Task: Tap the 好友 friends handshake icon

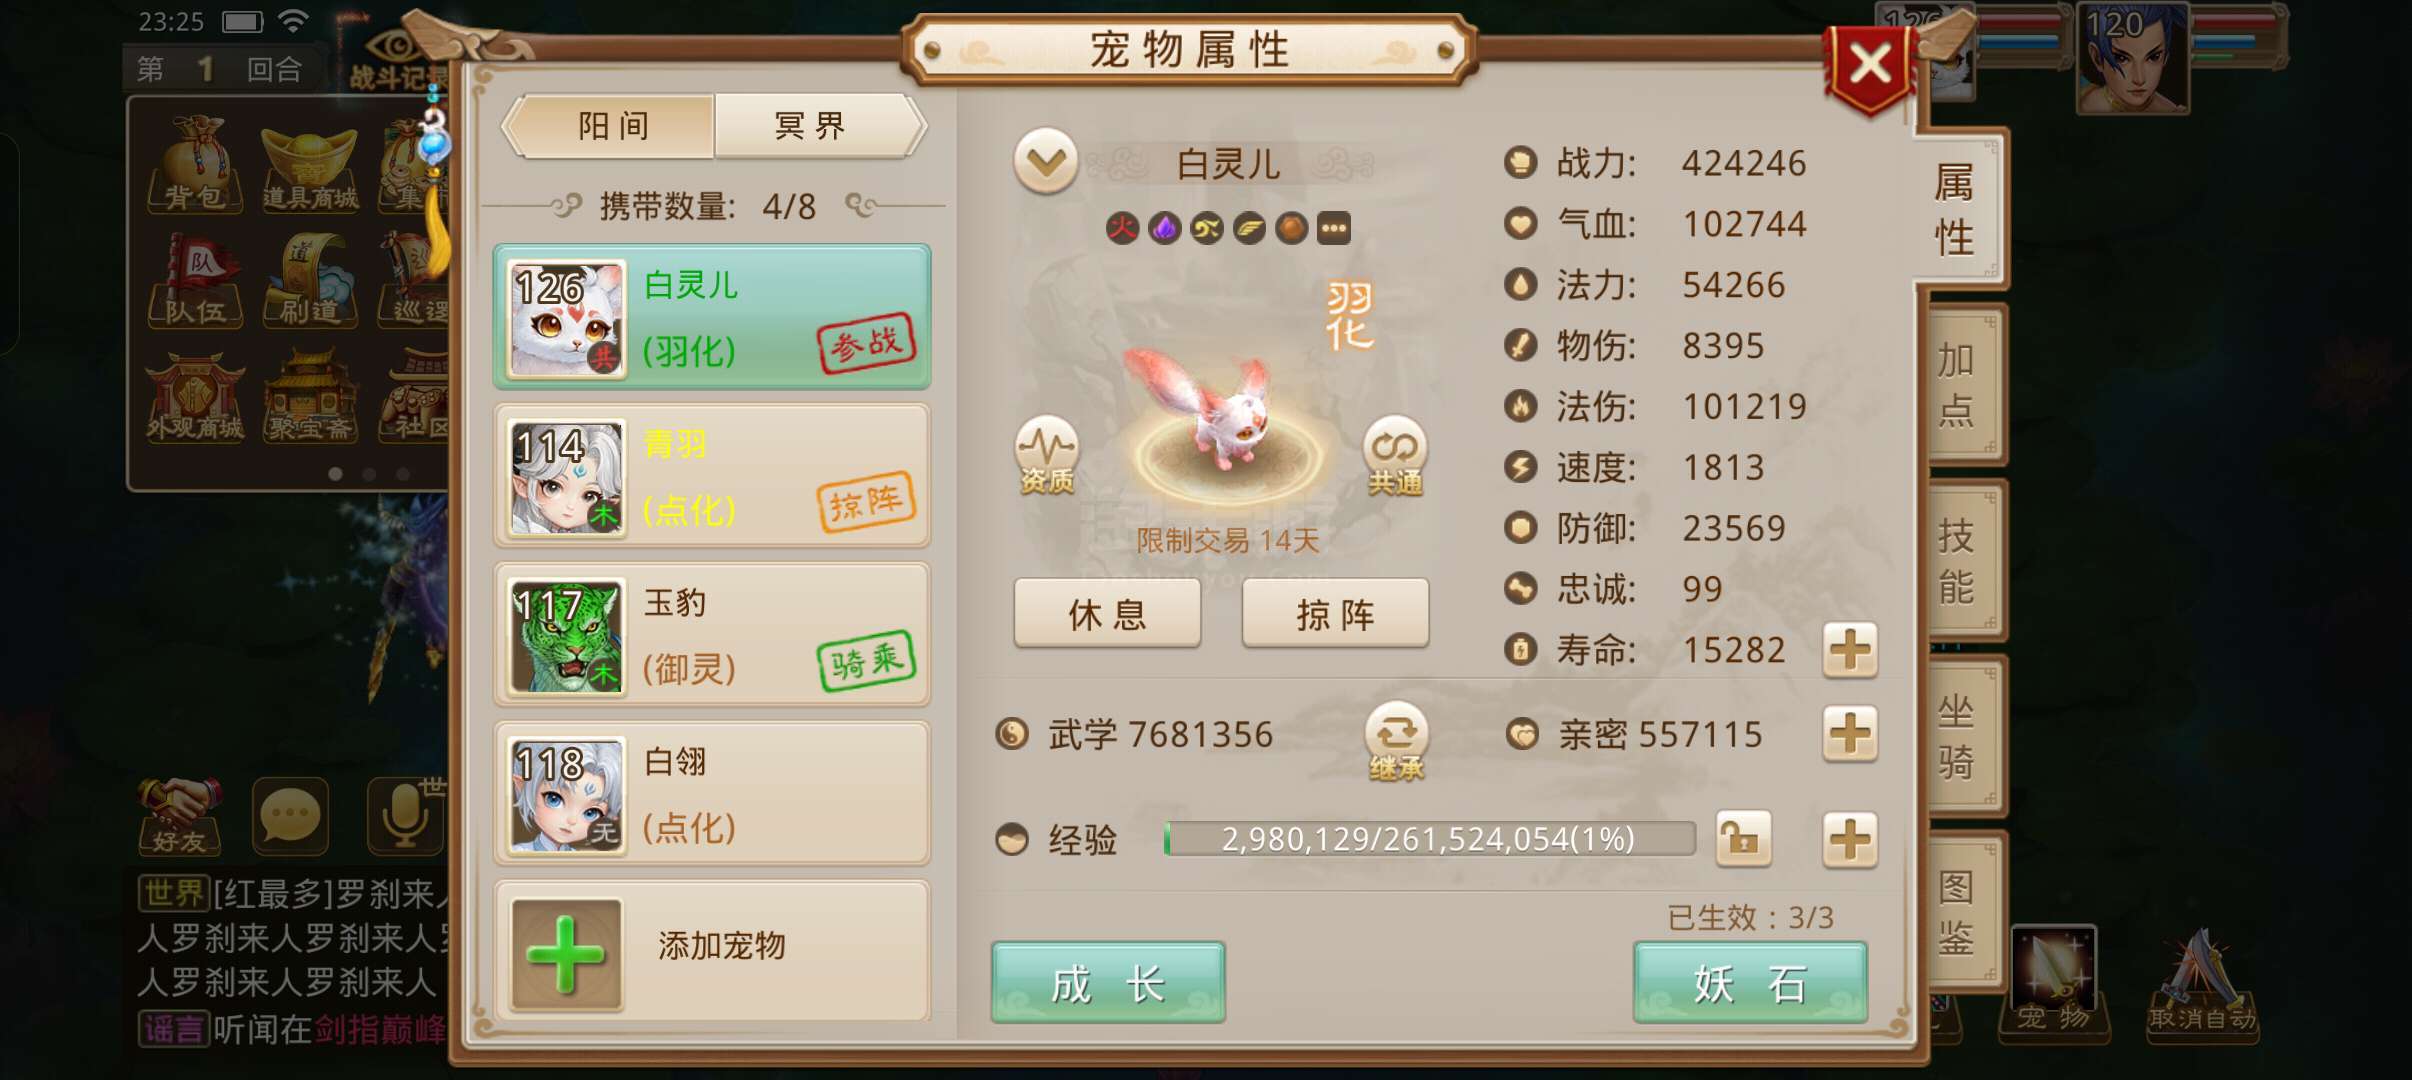Action: (x=180, y=816)
